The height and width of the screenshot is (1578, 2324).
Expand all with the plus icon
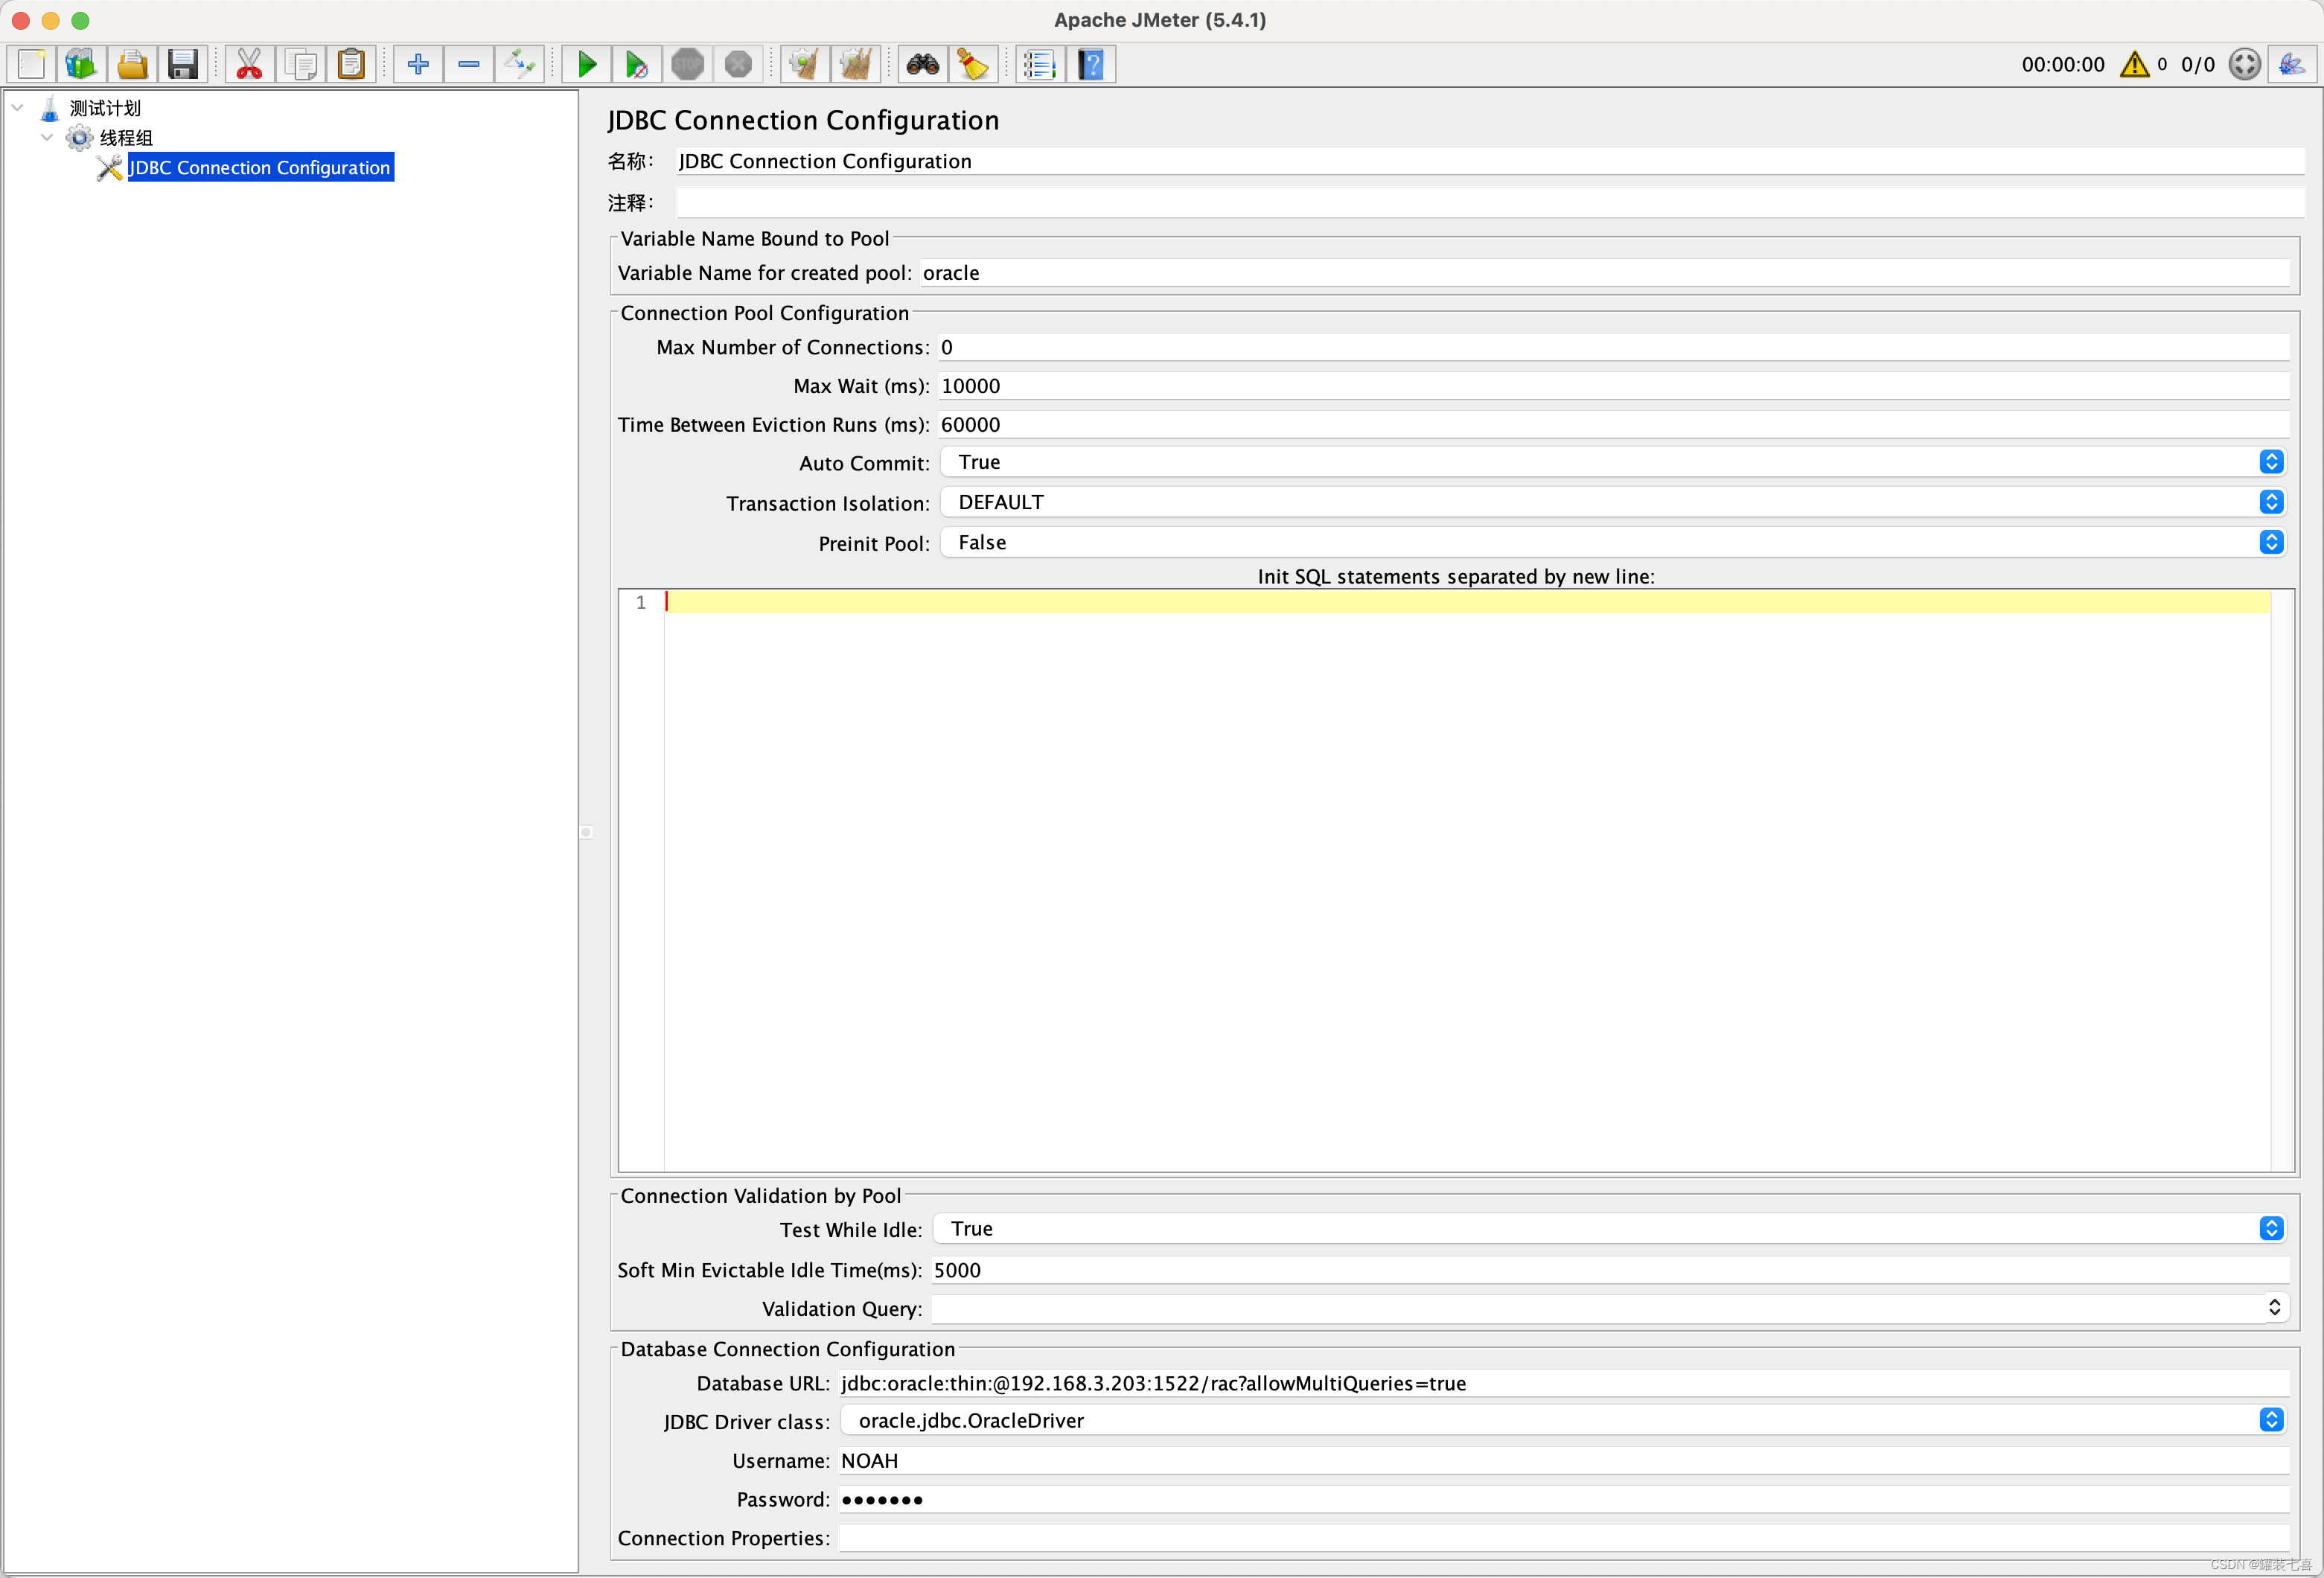point(418,65)
